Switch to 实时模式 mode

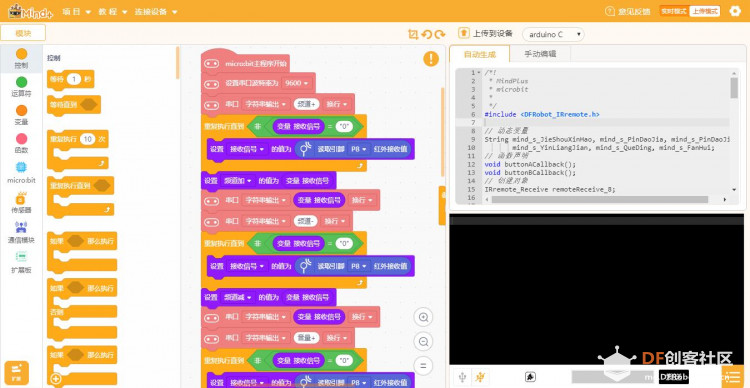(x=674, y=11)
